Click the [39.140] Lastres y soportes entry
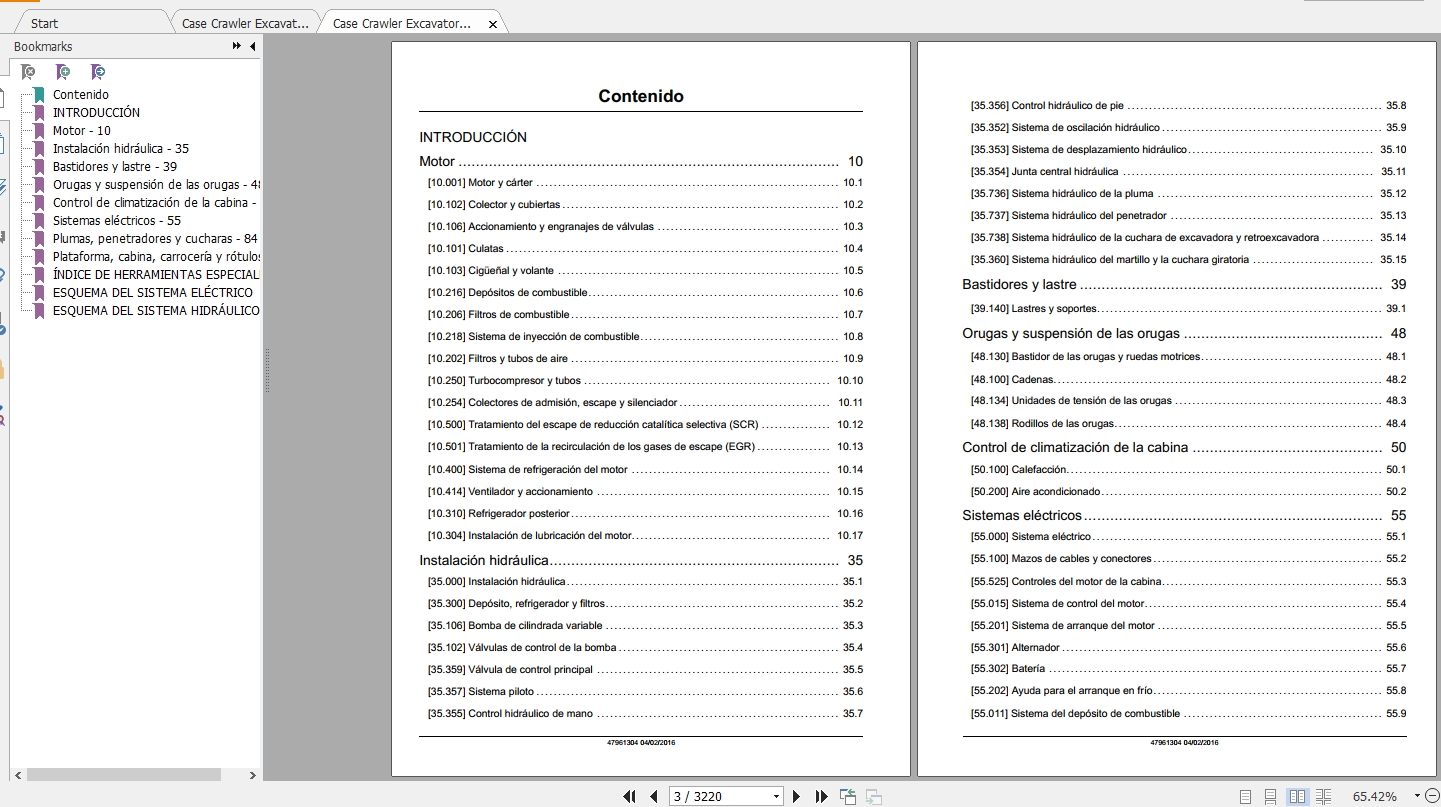This screenshot has height=807, width=1441. (x=1188, y=309)
